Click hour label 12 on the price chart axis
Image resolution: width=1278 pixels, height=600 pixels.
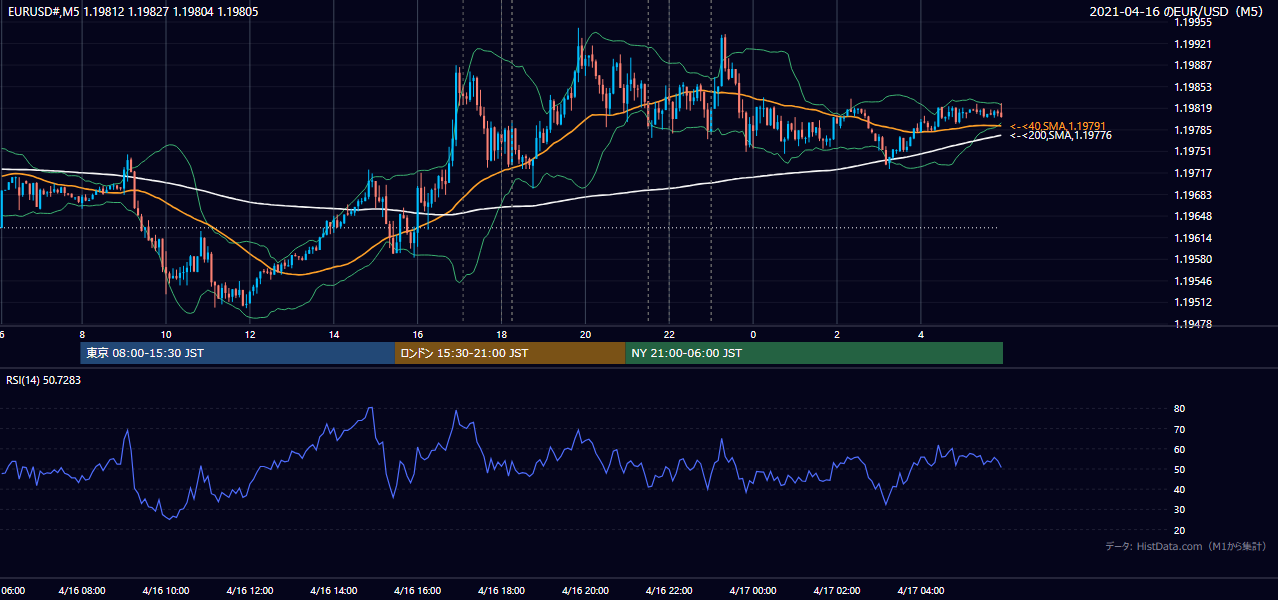click(x=250, y=334)
